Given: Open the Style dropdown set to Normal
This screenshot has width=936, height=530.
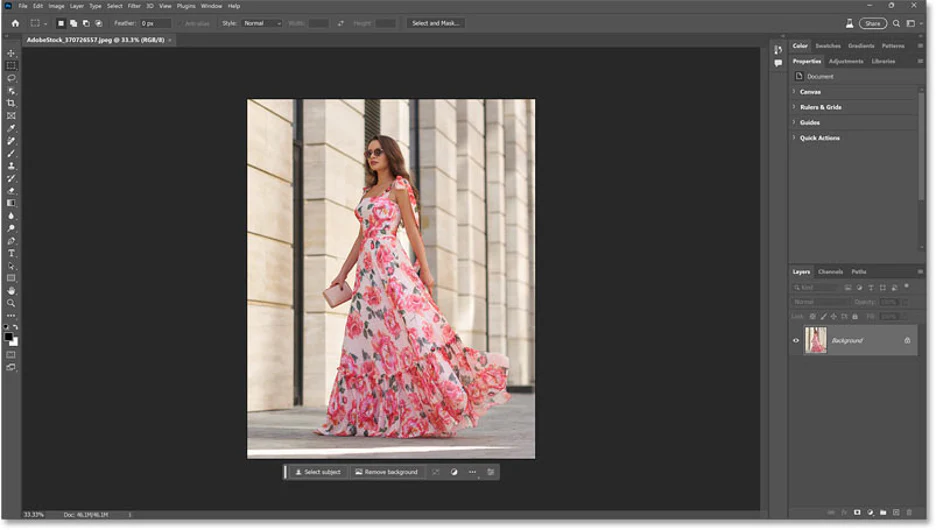Looking at the screenshot, I should [261, 23].
